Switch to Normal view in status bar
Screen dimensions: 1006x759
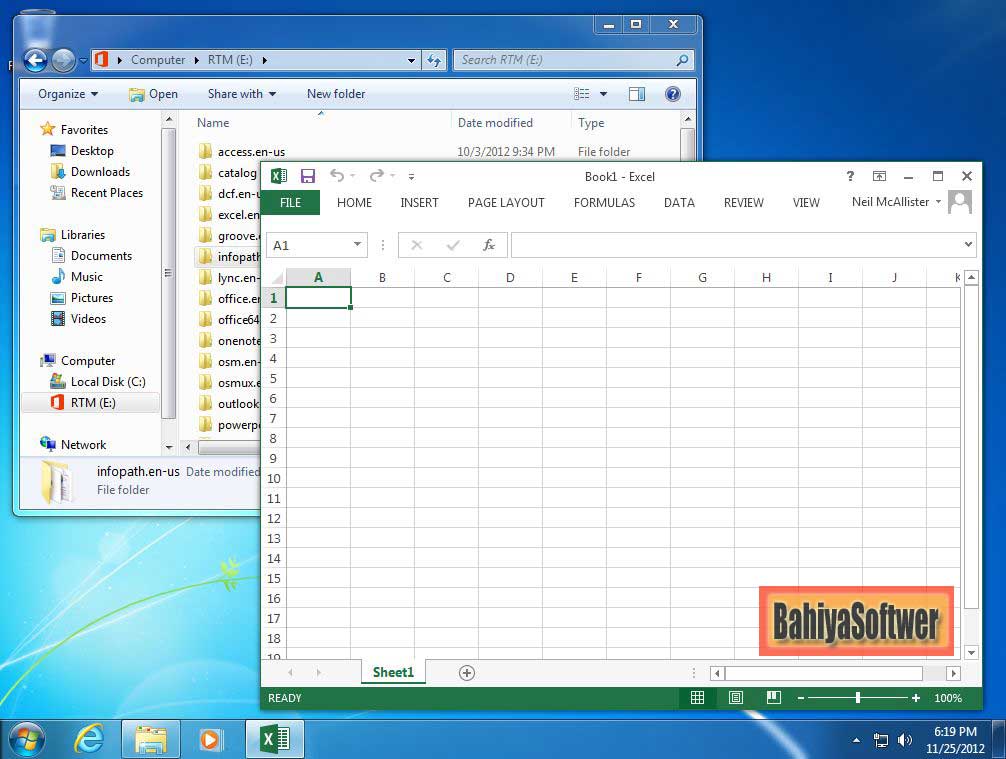coord(697,697)
